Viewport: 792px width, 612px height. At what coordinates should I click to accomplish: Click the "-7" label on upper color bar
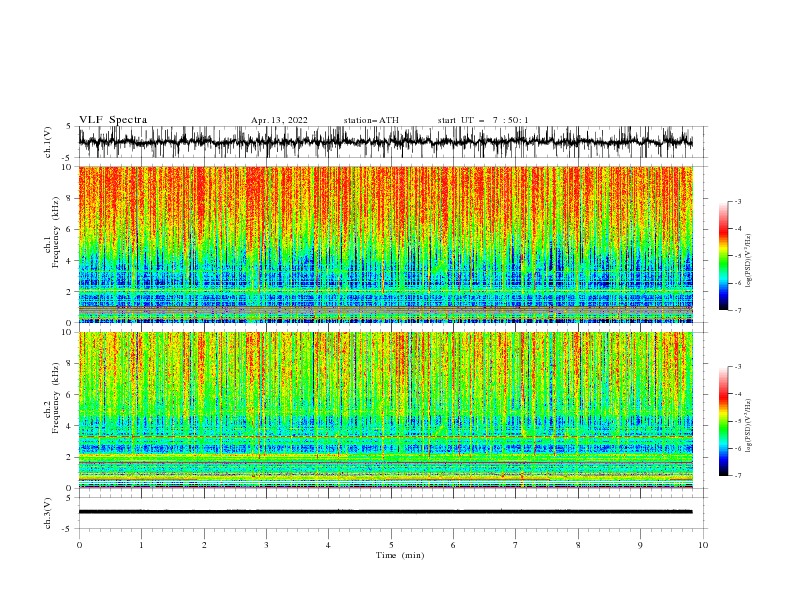737,310
